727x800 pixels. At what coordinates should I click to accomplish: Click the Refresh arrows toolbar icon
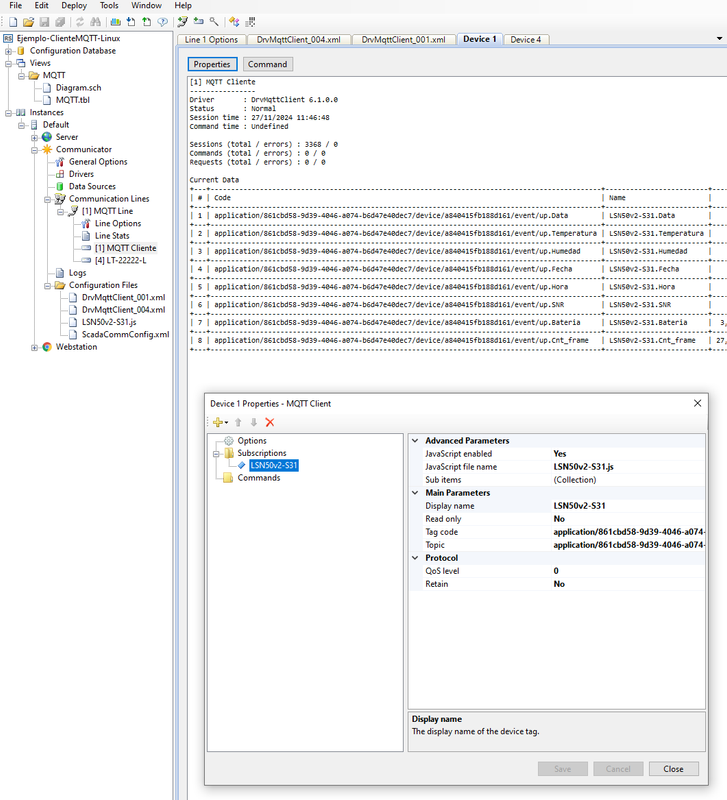[x=80, y=22]
